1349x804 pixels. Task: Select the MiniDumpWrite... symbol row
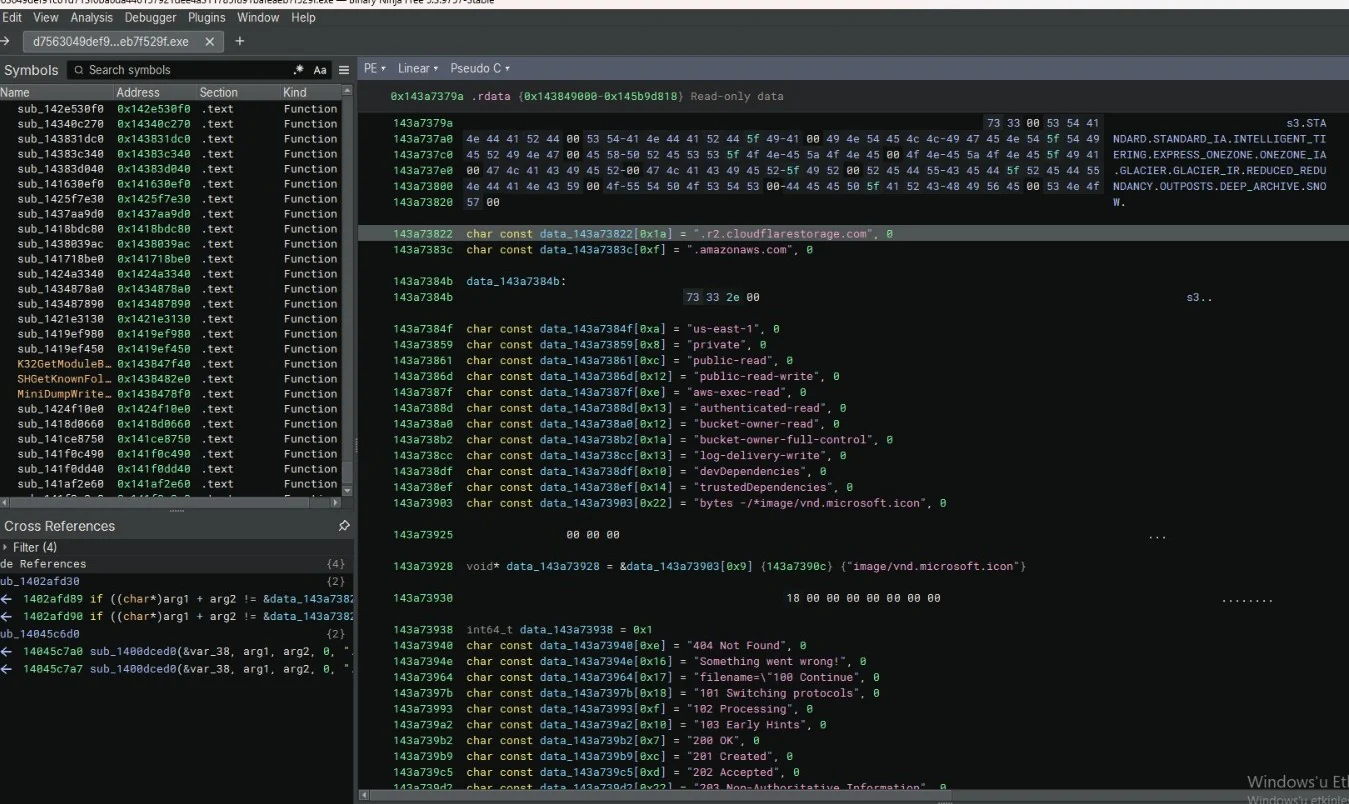pyautogui.click(x=170, y=394)
